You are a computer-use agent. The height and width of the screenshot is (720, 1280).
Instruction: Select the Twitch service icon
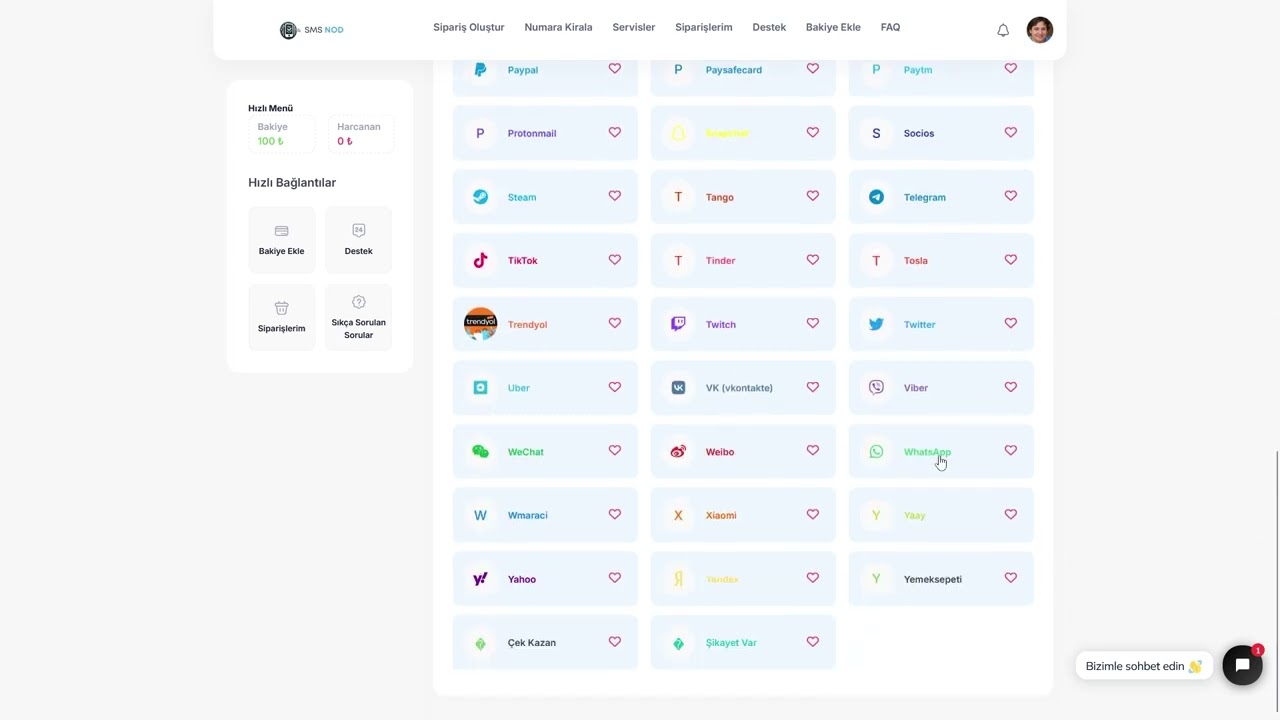pyautogui.click(x=678, y=324)
